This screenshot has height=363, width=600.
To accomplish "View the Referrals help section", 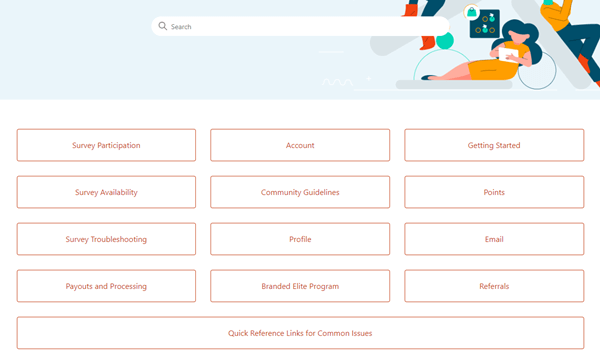I will tap(494, 286).
